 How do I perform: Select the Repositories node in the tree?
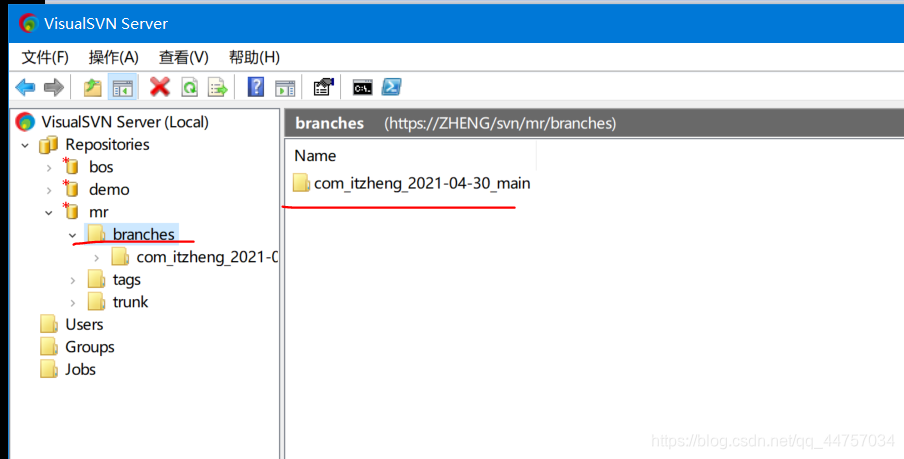[107, 144]
